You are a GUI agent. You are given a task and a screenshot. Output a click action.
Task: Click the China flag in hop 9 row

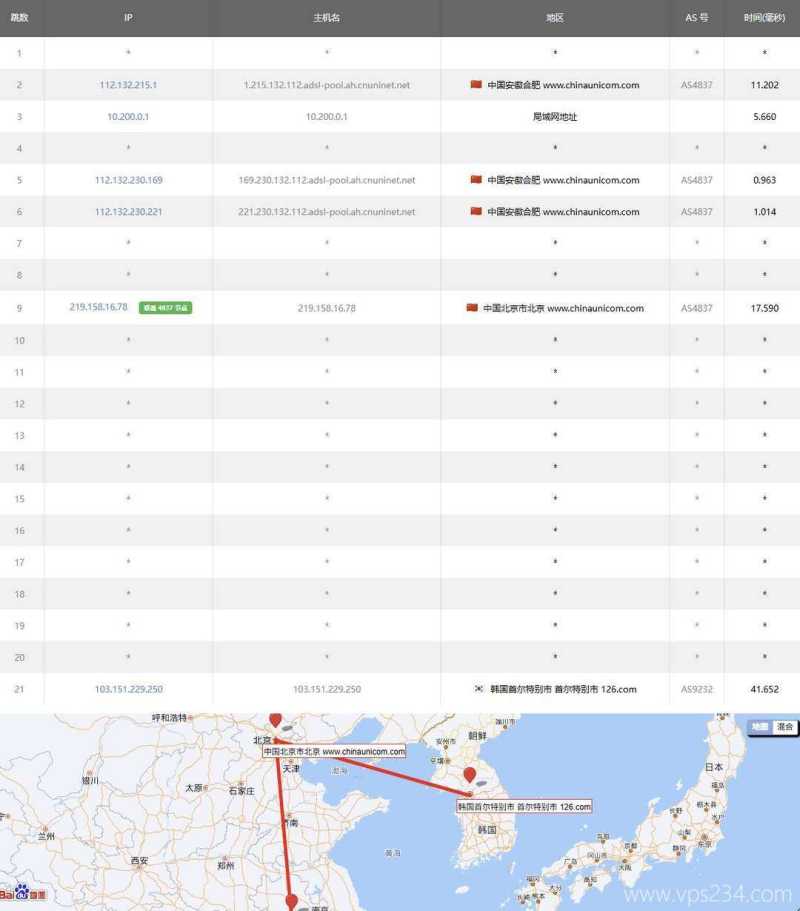click(x=472, y=308)
